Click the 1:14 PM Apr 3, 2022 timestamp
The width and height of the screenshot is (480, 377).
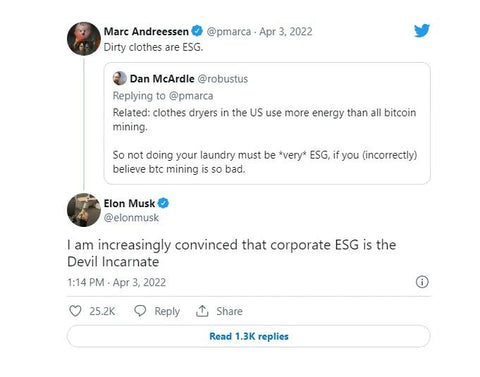tap(116, 282)
